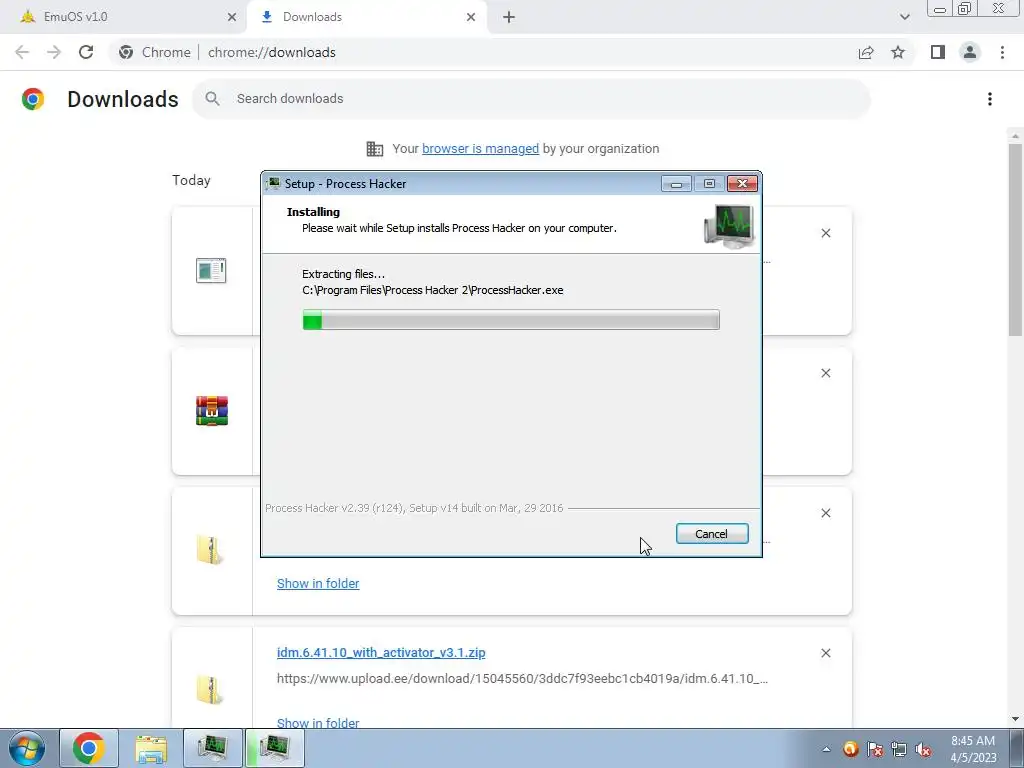Viewport: 1024px width, 768px height.
Task: Minimize the Process Hacker Setup window
Action: coord(676,184)
